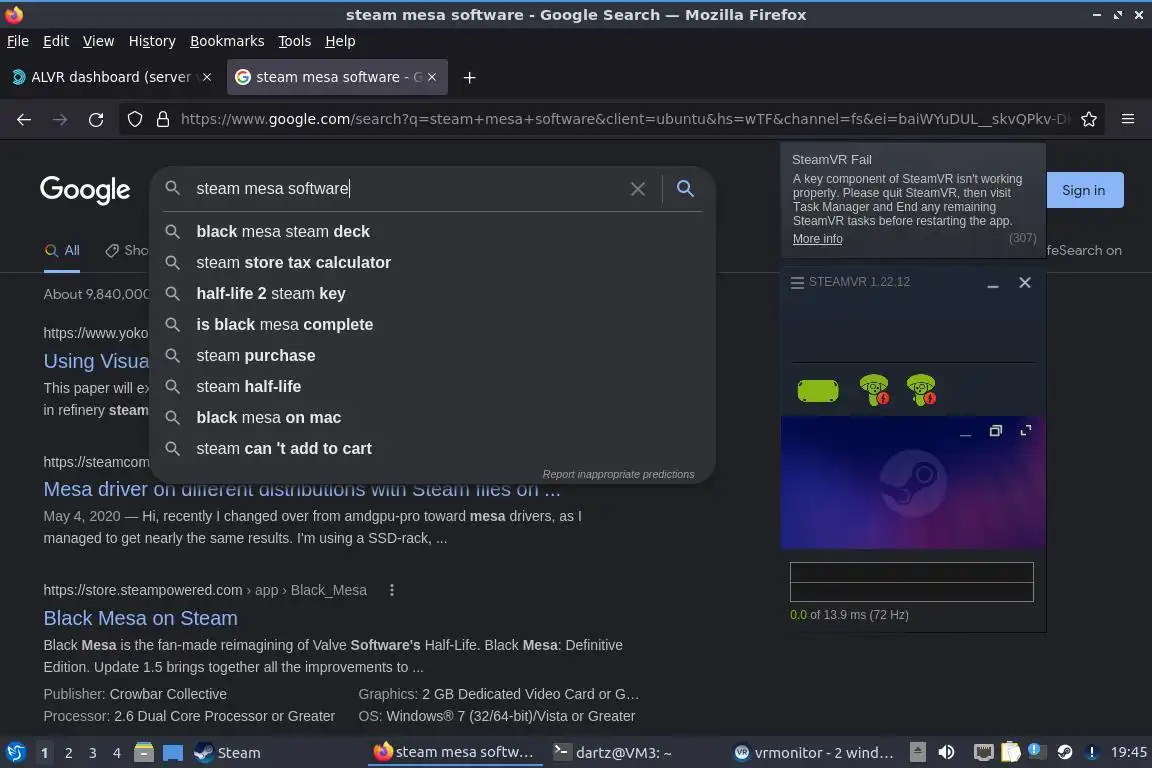Open vrmonitor windows taskbar entry
Screen dimensions: 1152x768
tap(814, 753)
